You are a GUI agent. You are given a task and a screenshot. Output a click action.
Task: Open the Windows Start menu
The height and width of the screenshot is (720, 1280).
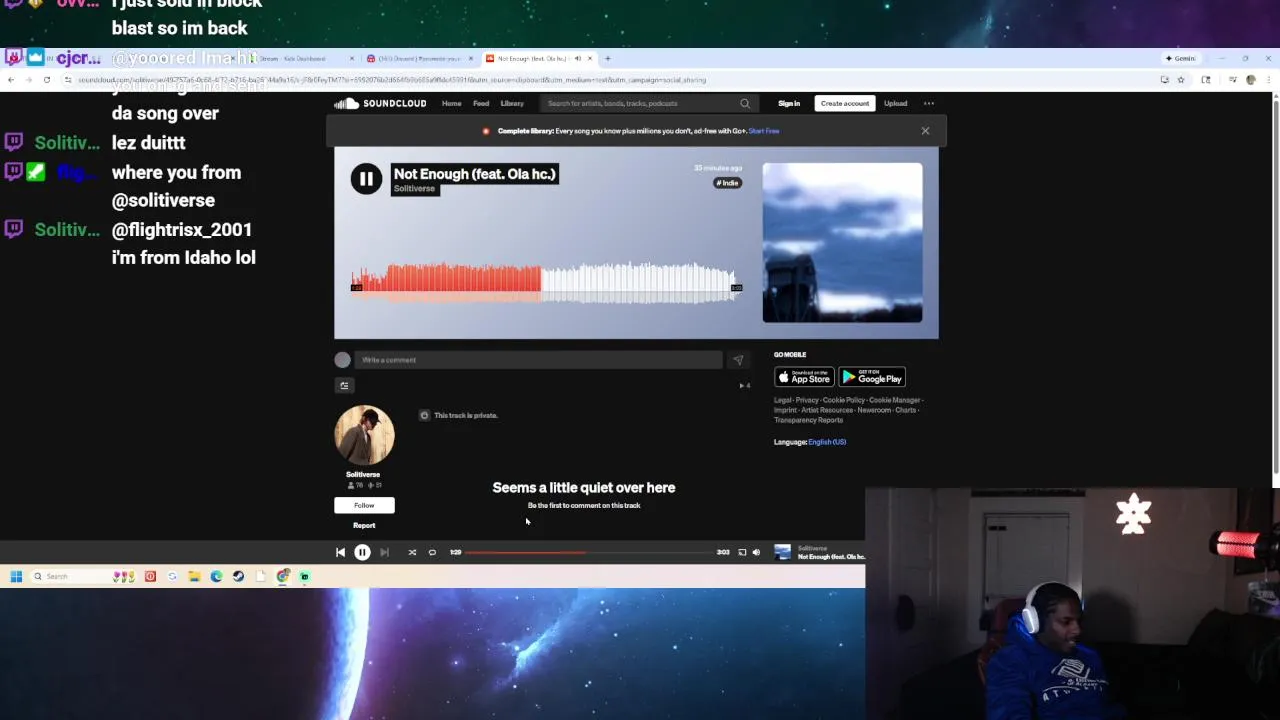(x=16, y=576)
